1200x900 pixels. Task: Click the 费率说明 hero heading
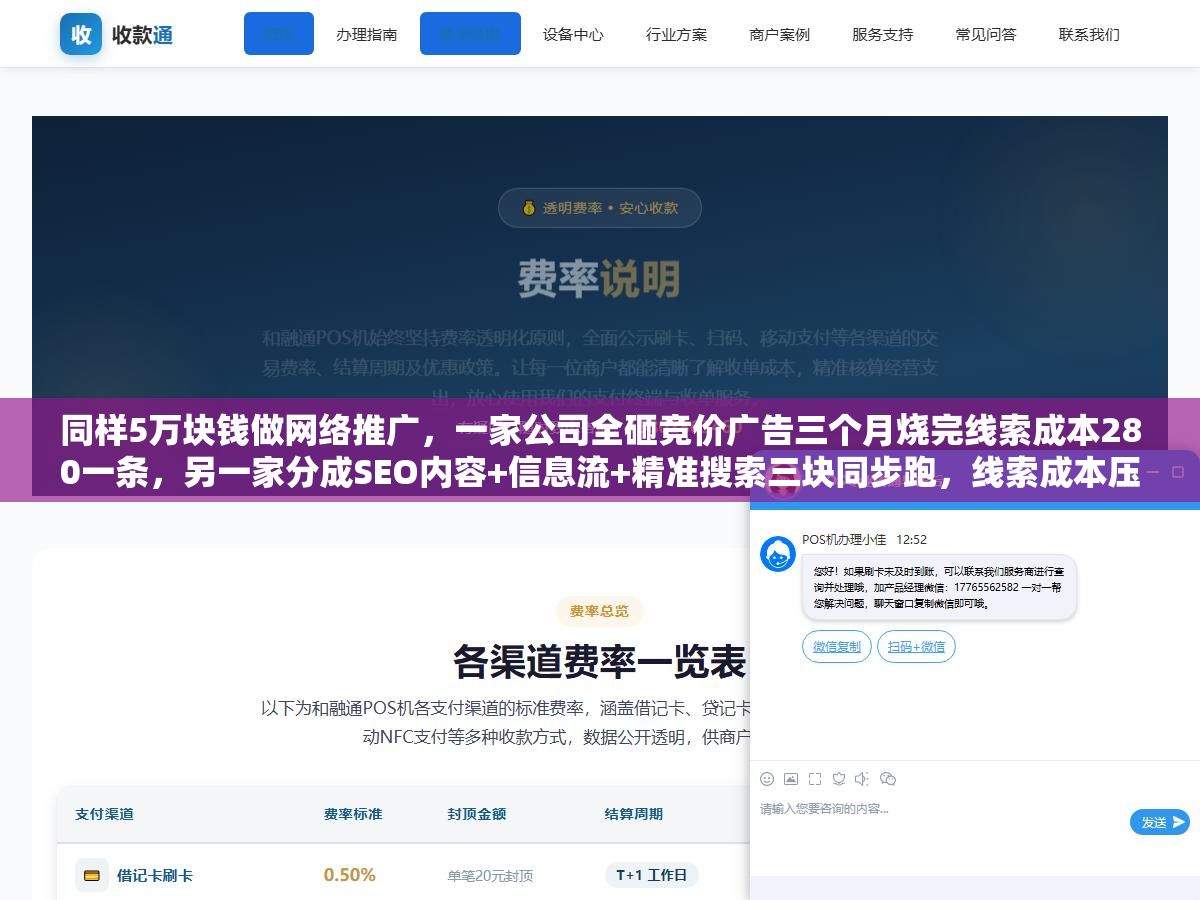[x=600, y=279]
